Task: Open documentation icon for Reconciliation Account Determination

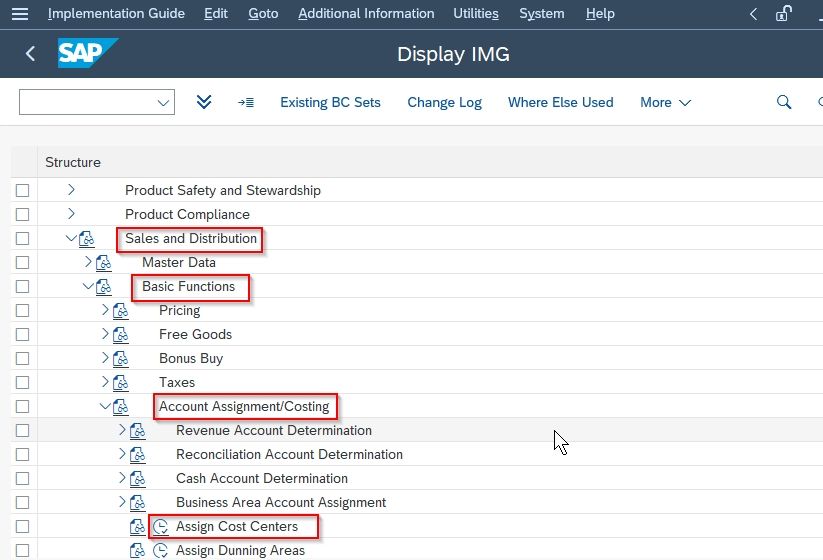Action: pos(138,455)
